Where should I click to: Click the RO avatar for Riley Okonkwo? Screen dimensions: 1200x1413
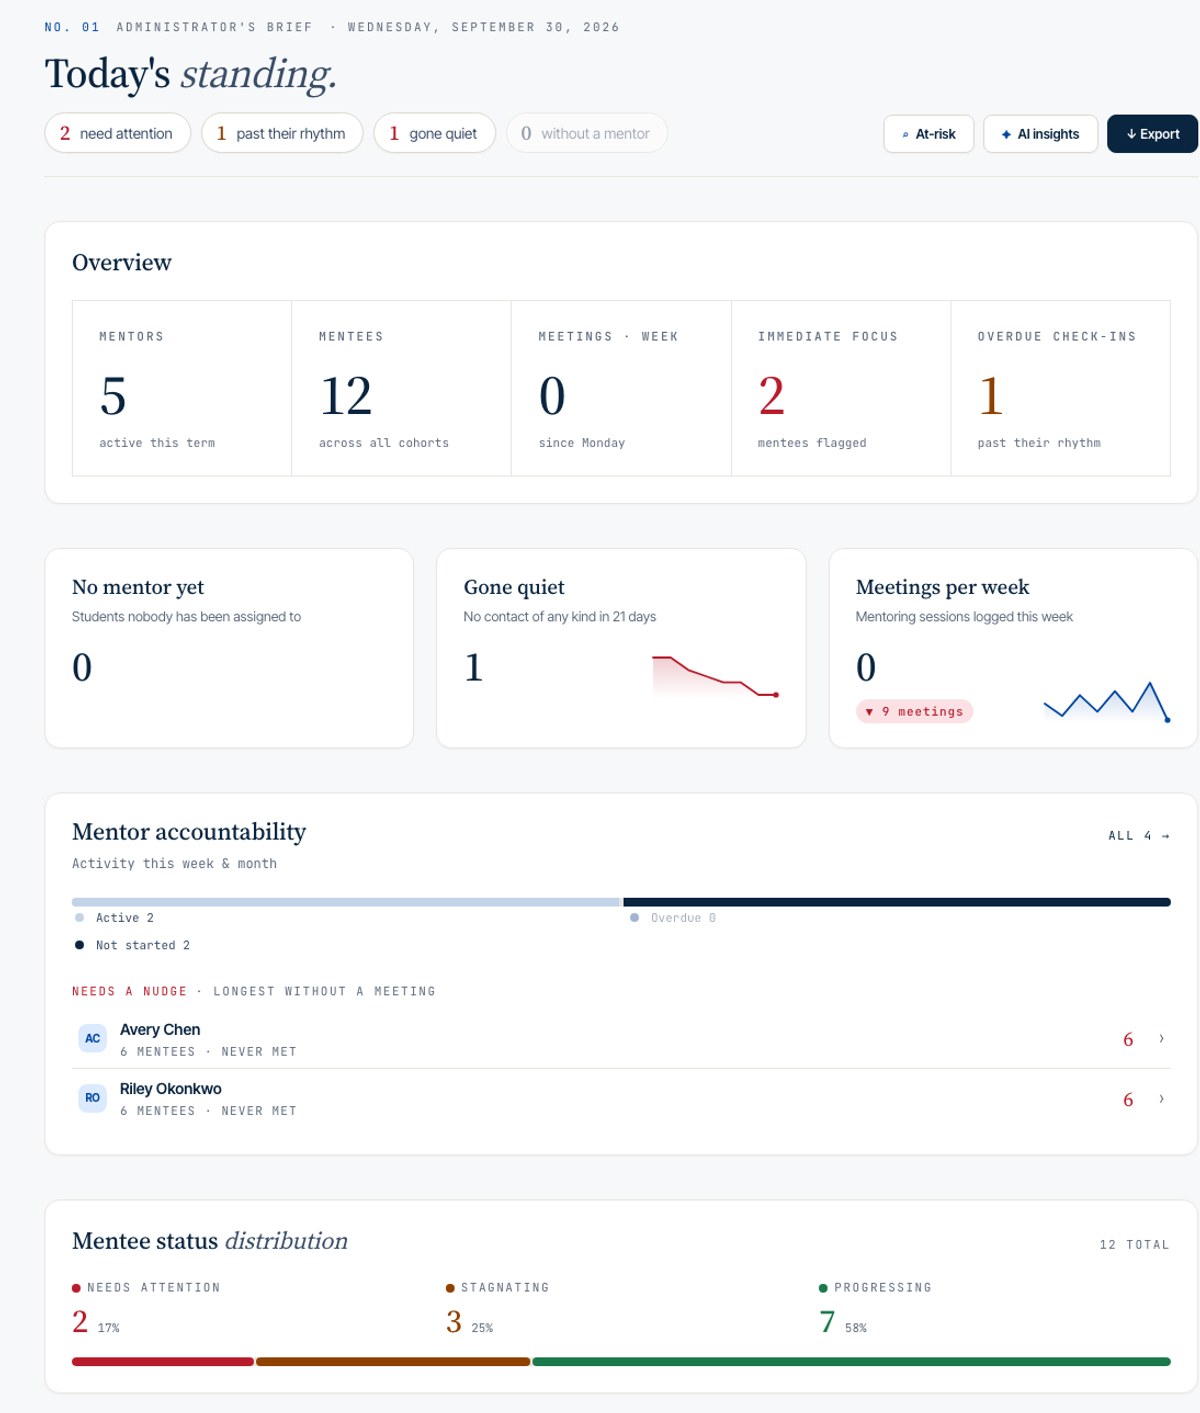coord(92,1097)
